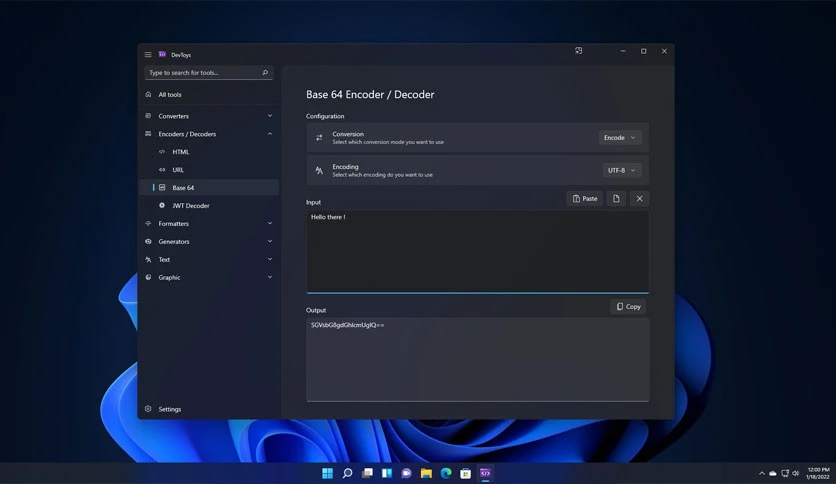Open Task View on the taskbar
This screenshot has height=484, width=836.
[367, 473]
